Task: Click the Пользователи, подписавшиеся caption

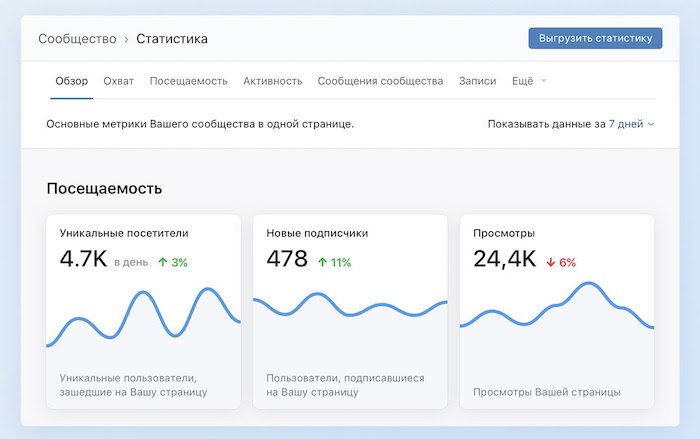Action: [345, 385]
